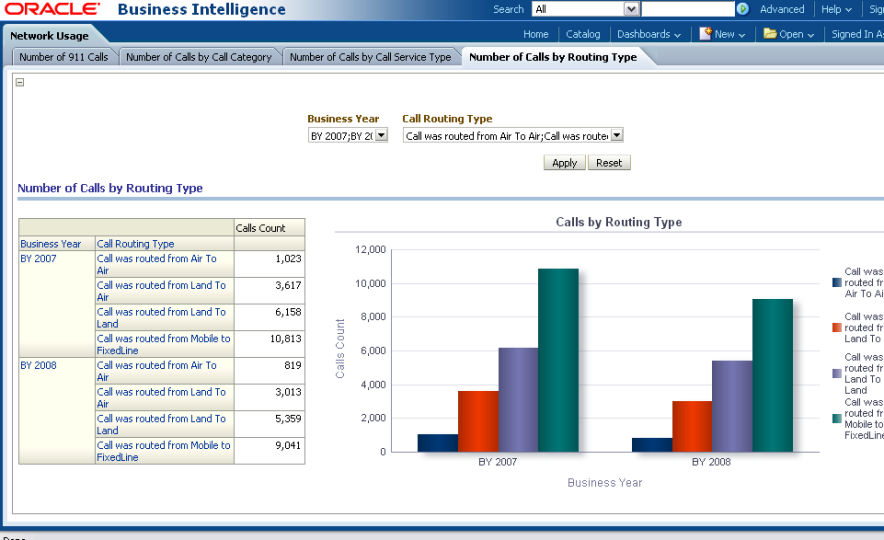Click the Apply button

[x=564, y=163]
